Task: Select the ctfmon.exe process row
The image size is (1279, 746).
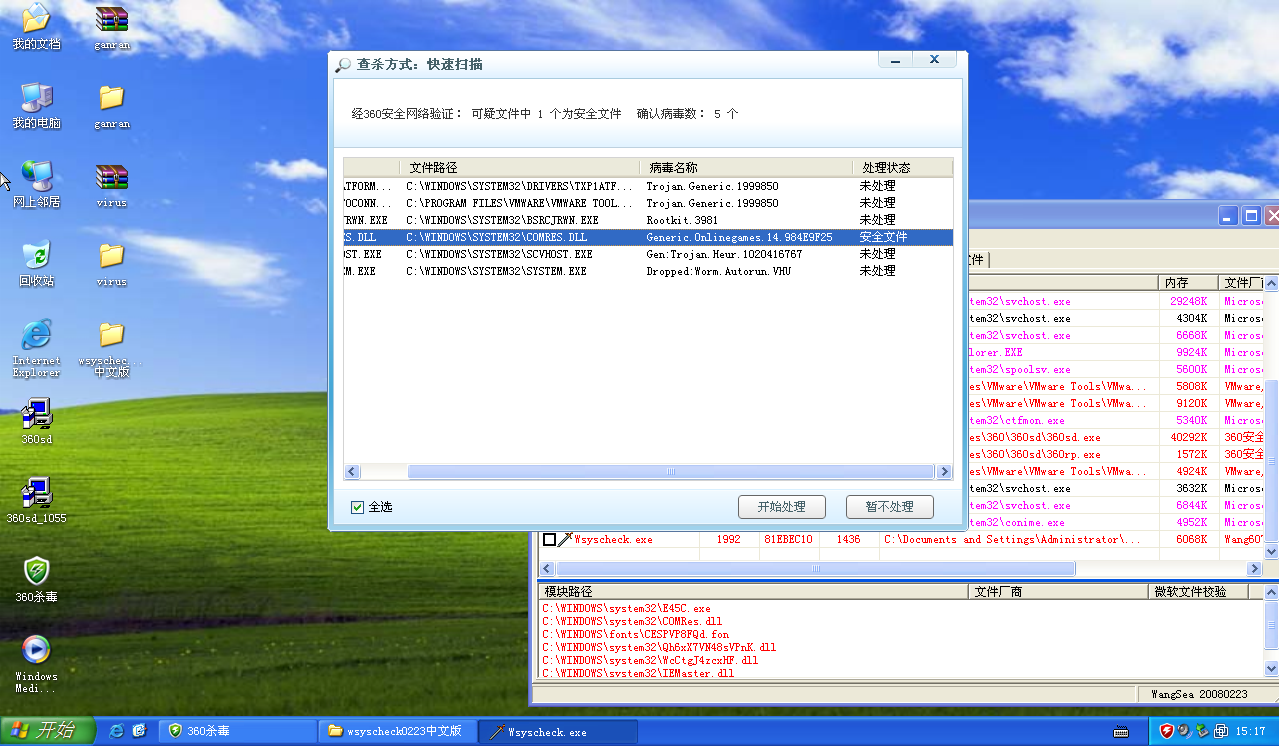Action: pos(1115,420)
